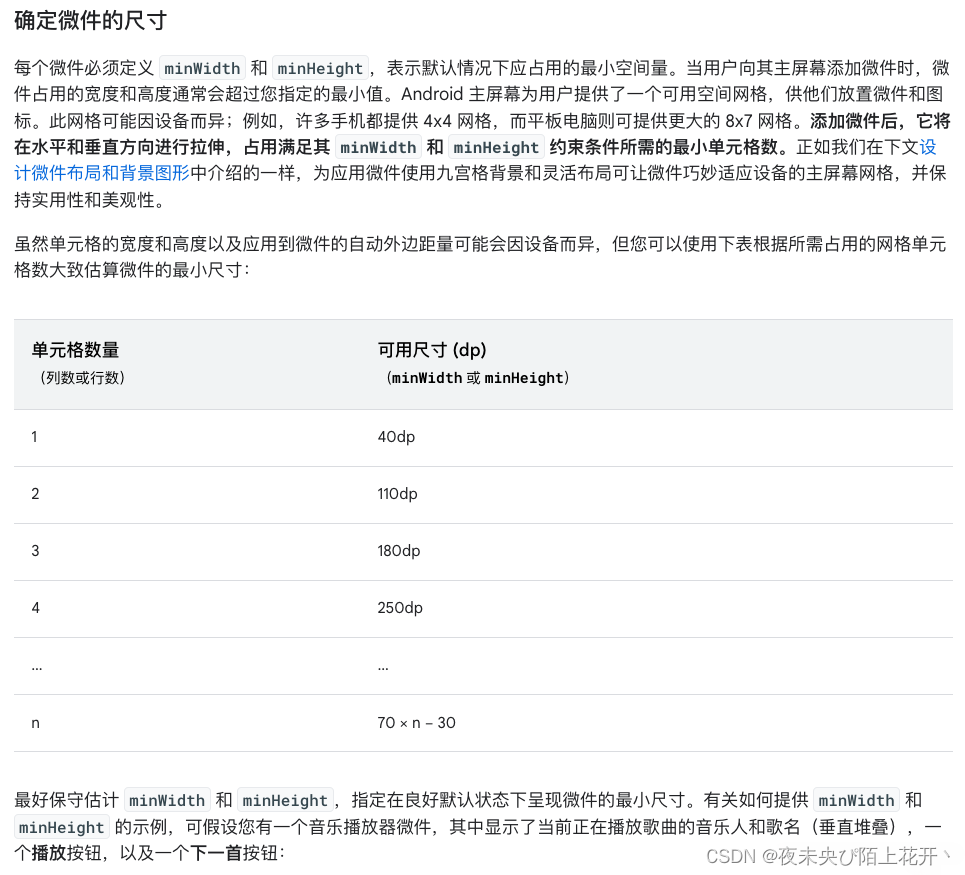Click the row labeled n
This screenshot has height=875, width=965.
tap(35, 722)
